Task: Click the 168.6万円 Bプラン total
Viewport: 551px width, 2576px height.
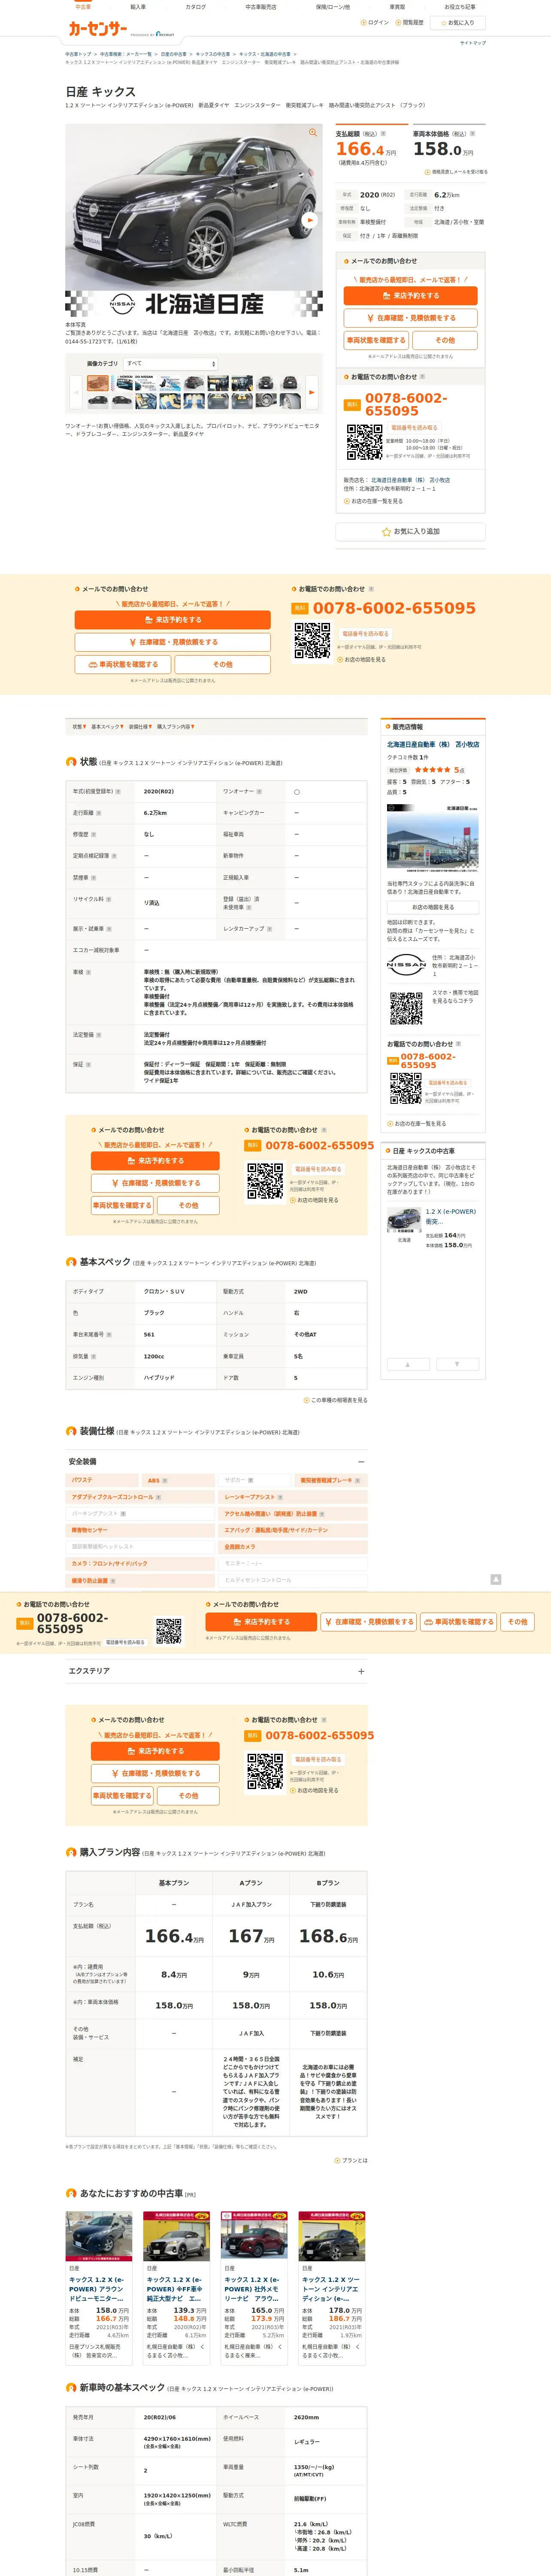Action: tap(328, 1937)
